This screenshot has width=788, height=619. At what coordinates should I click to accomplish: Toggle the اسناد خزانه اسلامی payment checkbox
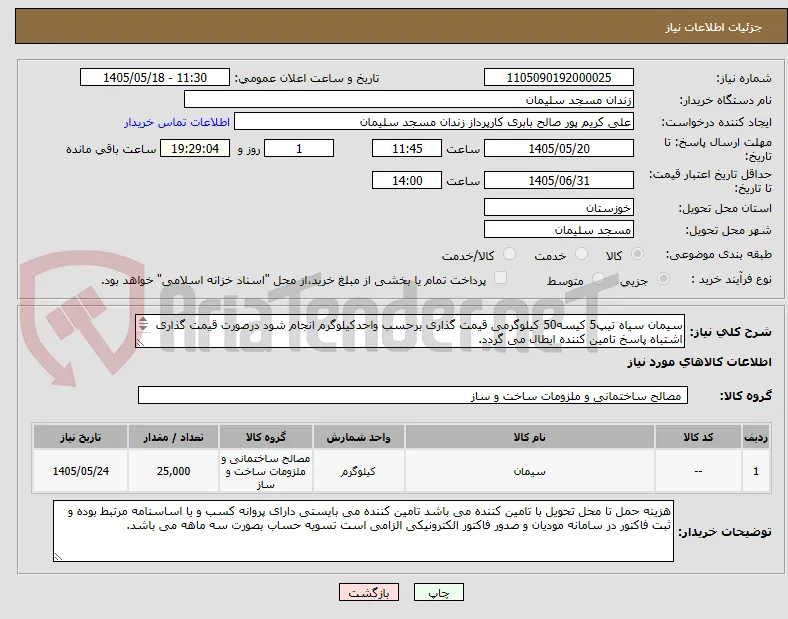tap(501, 278)
